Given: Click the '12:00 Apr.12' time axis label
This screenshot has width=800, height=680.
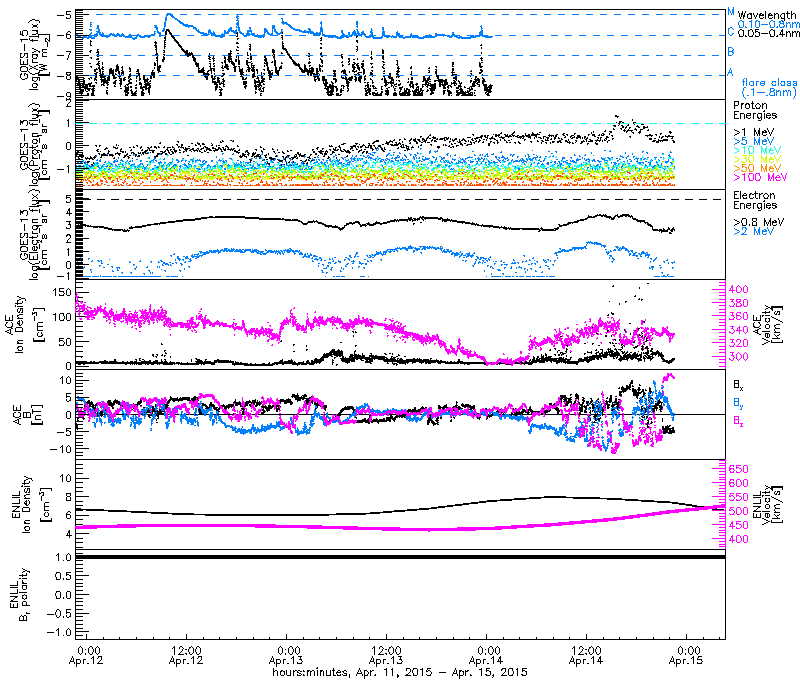Looking at the screenshot, I should tap(186, 656).
